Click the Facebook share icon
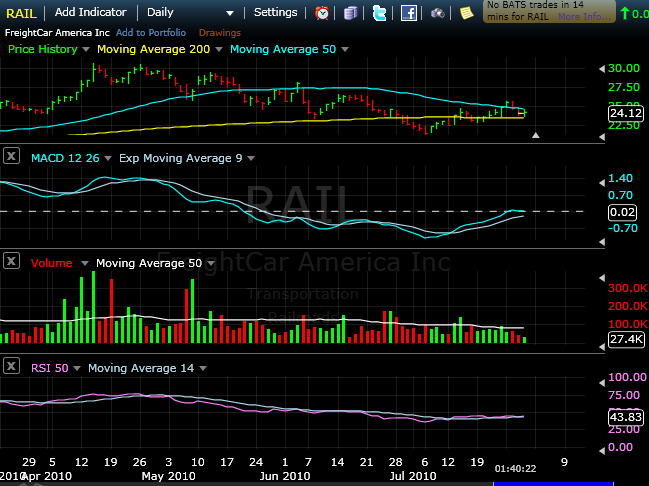This screenshot has height=486, width=649. click(x=408, y=13)
